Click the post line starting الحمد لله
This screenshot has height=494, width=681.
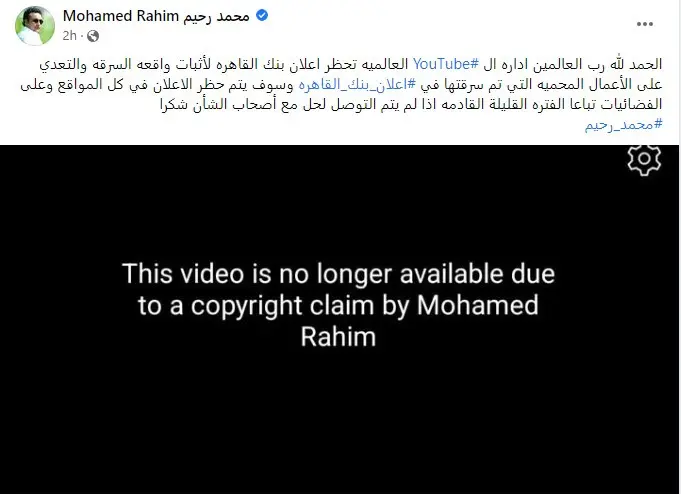pos(351,64)
